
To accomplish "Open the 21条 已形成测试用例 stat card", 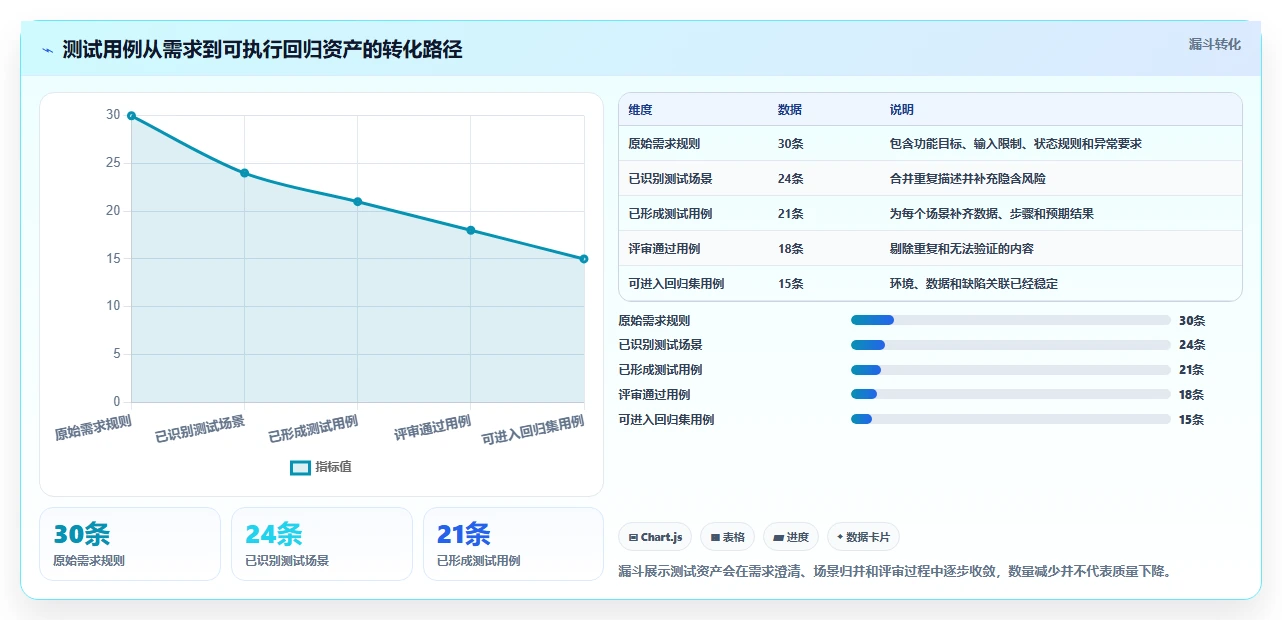I will (x=514, y=544).
